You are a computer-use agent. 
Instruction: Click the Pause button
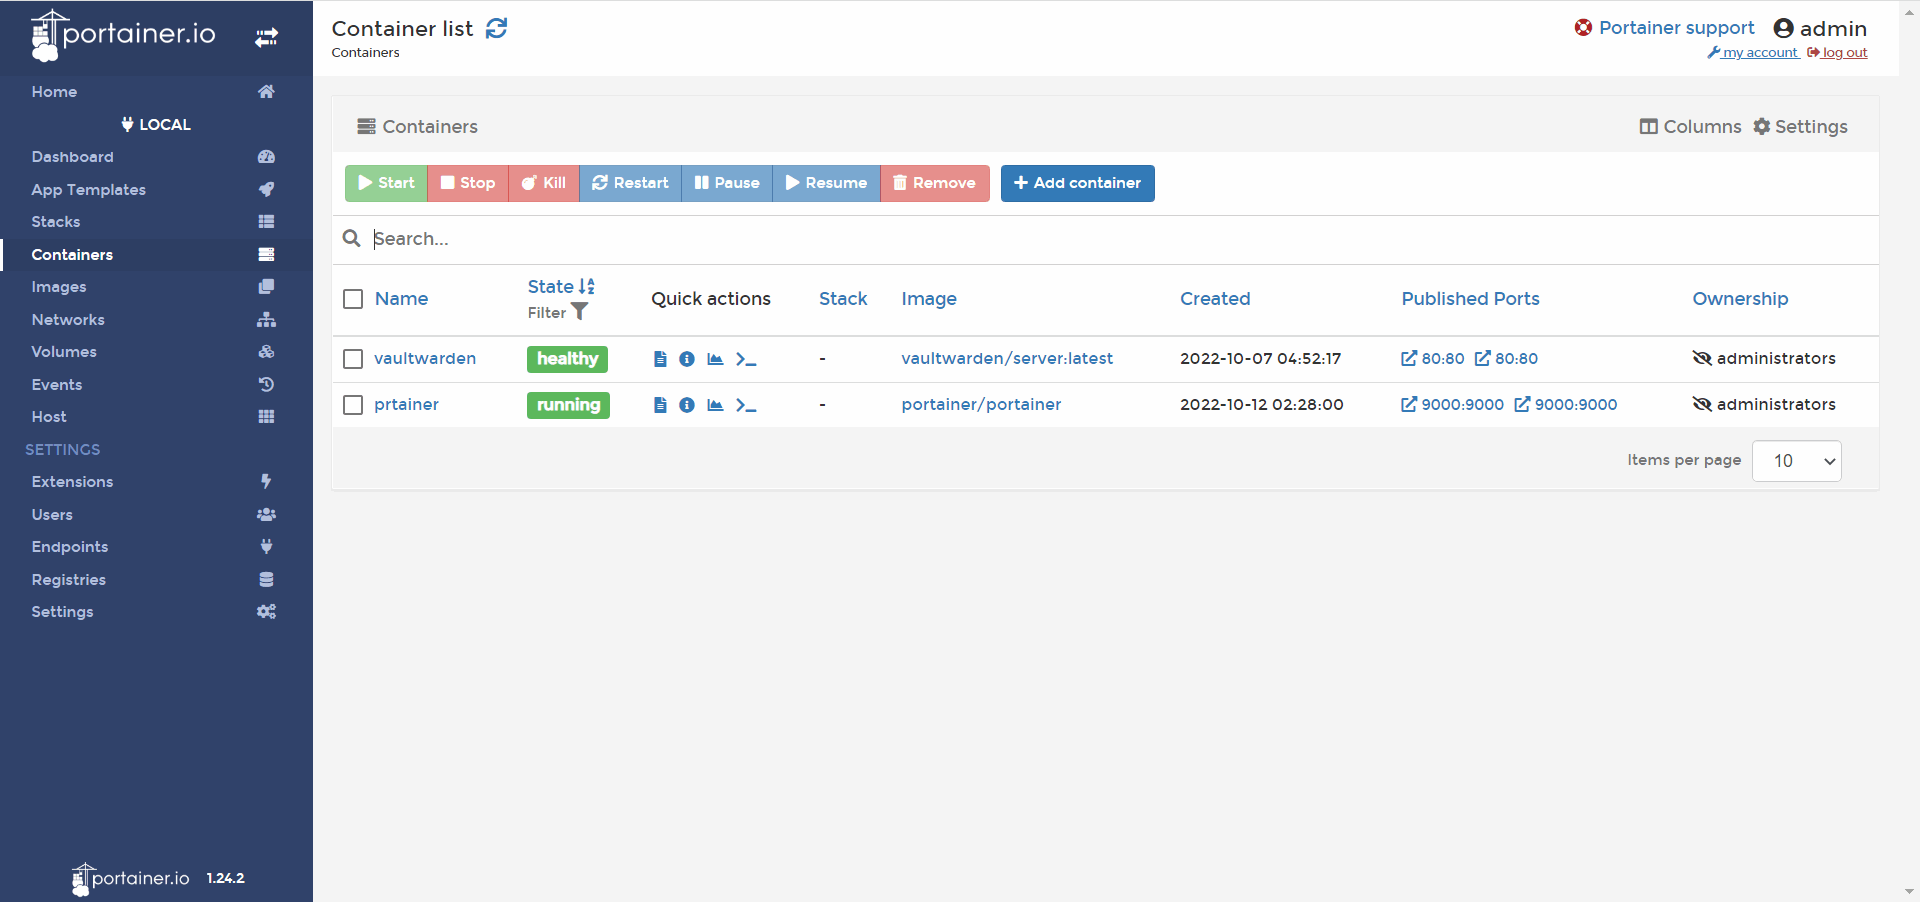click(727, 183)
